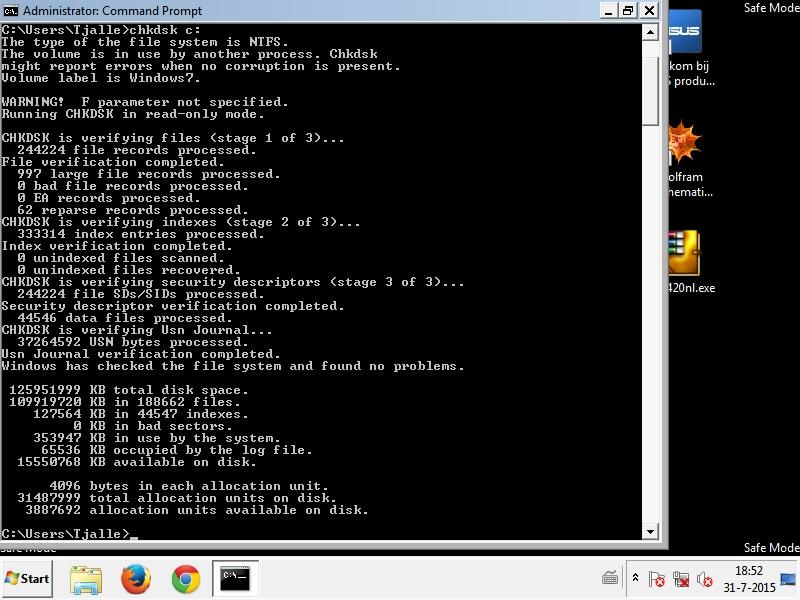Image resolution: width=800 pixels, height=600 pixels.
Task: Click the volume speaker tray icon
Action: [x=704, y=579]
